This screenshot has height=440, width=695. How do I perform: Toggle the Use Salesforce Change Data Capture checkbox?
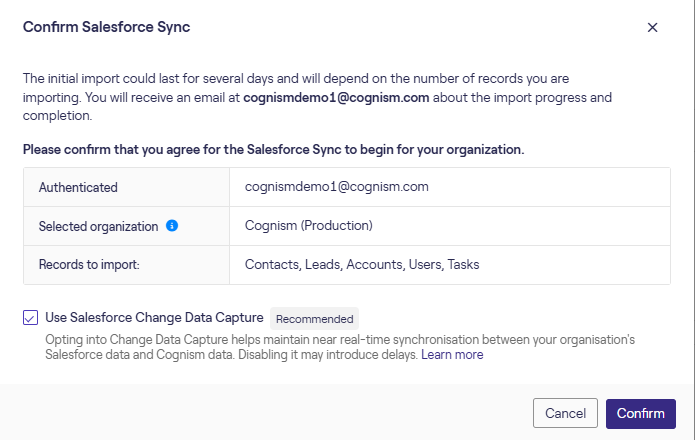(31, 318)
